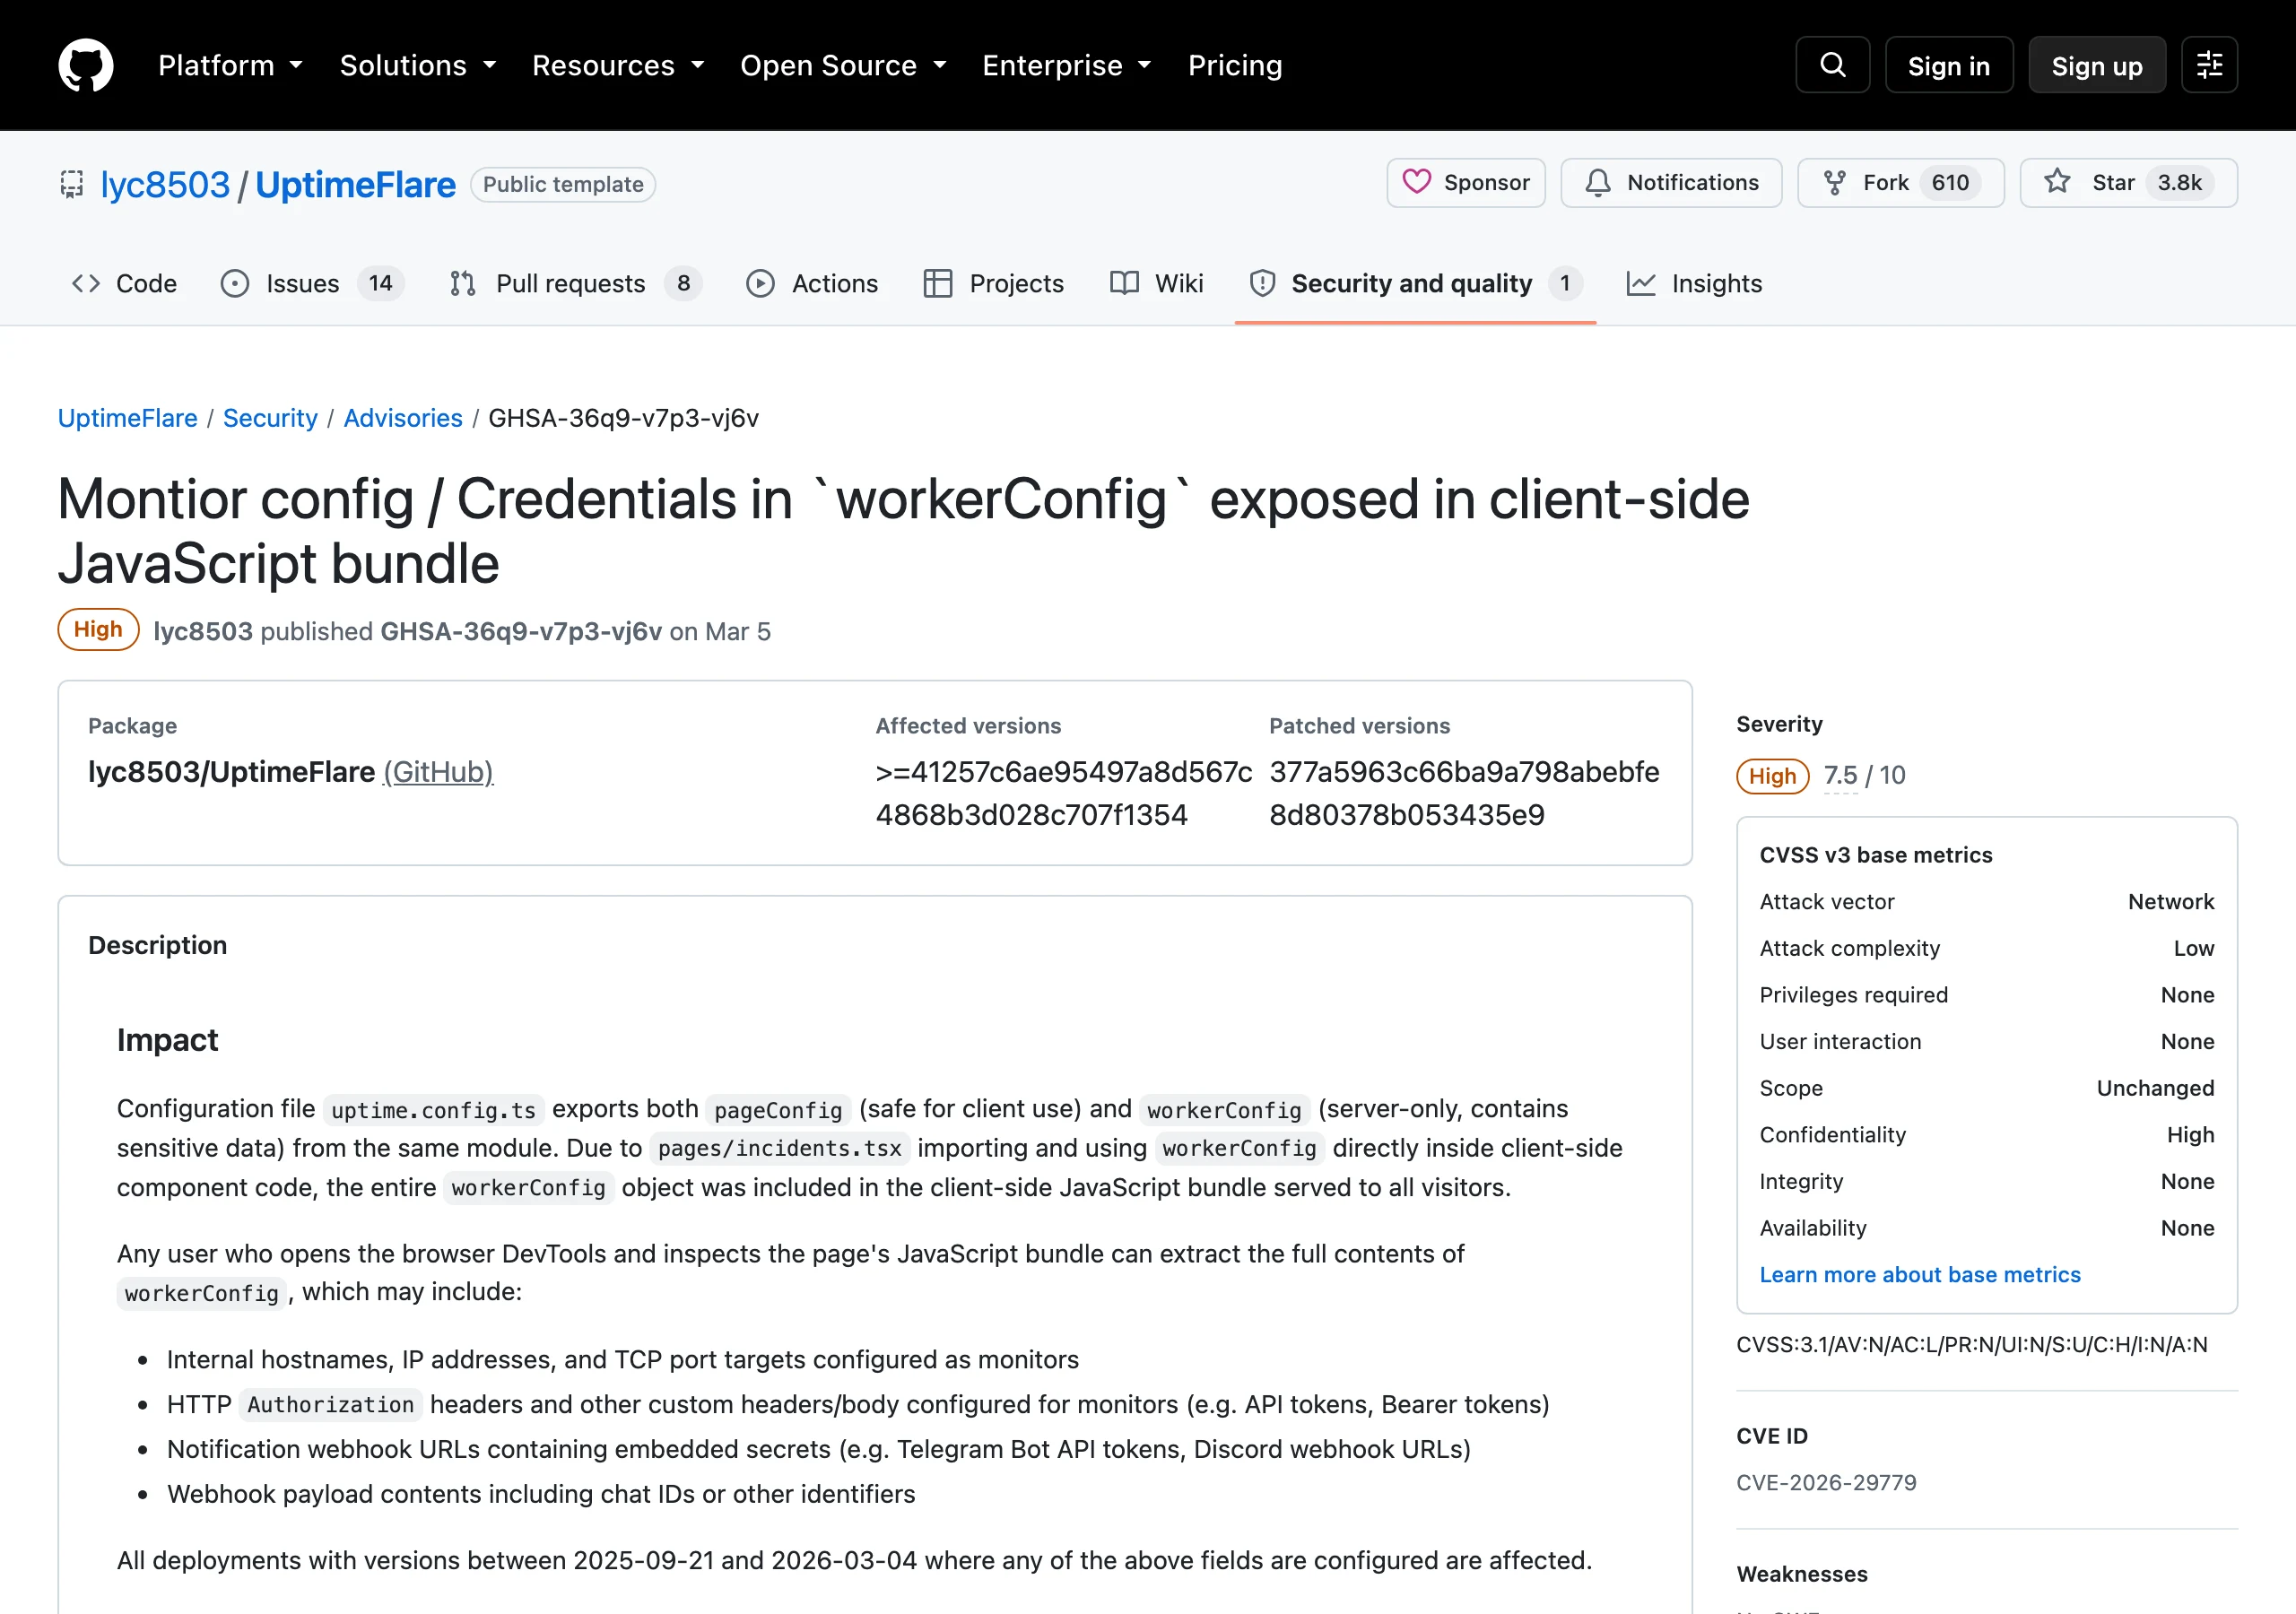The height and width of the screenshot is (1614, 2296).
Task: Click the repository template icon beside lyc8503
Action: [72, 185]
